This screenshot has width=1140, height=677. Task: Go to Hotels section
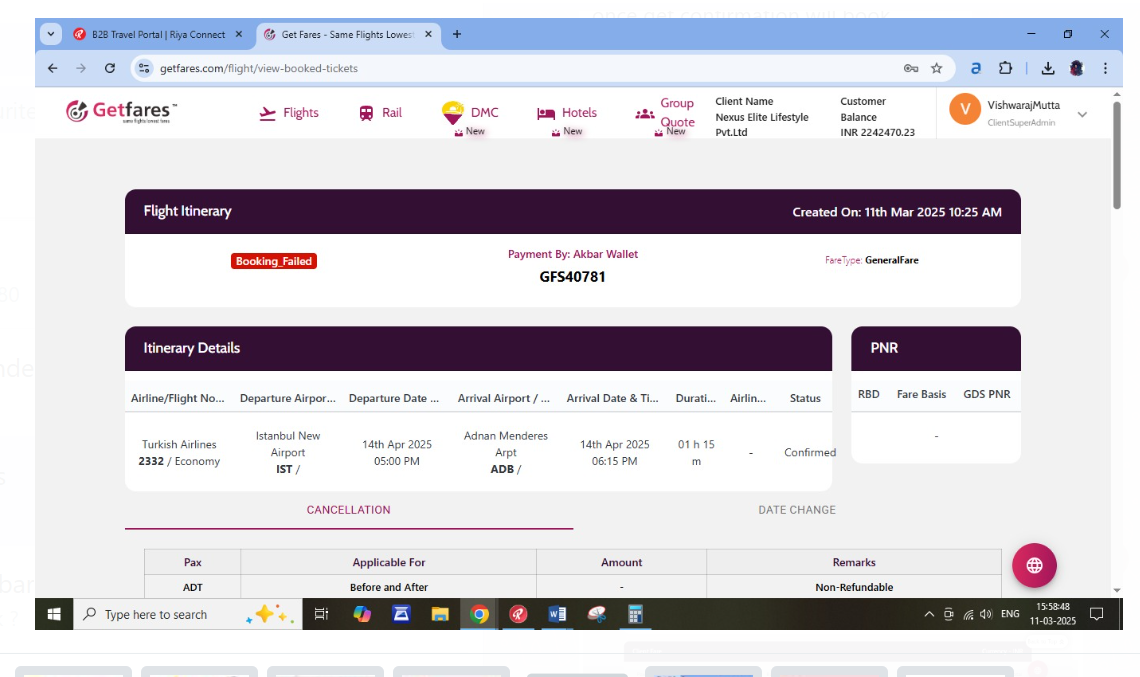[x=567, y=113]
